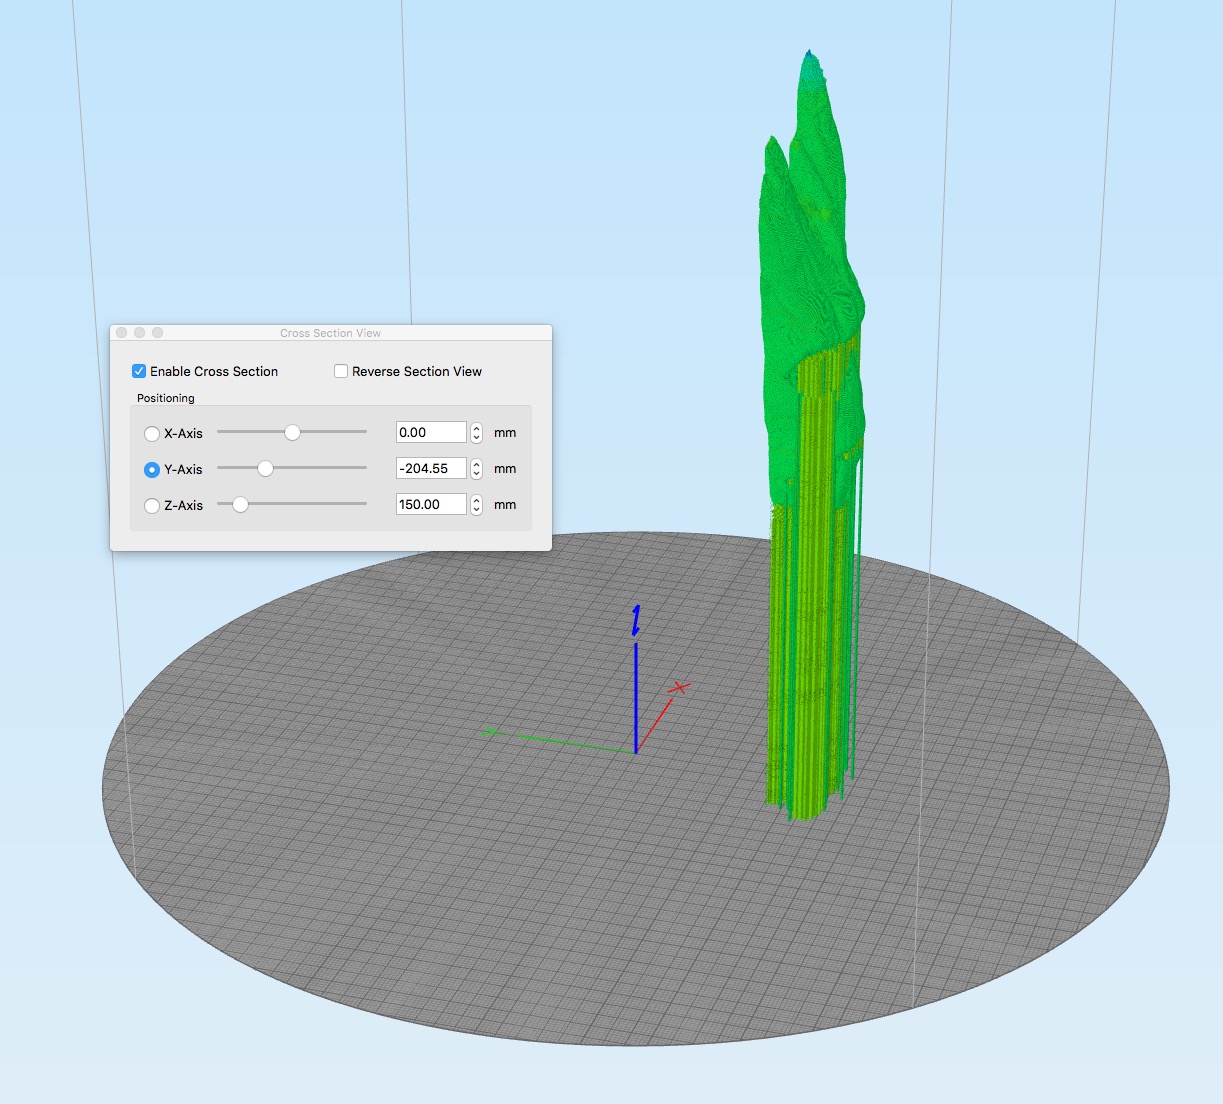Increase Z-Axis value with stepper up arrow
1223x1104 pixels.
pos(477,500)
